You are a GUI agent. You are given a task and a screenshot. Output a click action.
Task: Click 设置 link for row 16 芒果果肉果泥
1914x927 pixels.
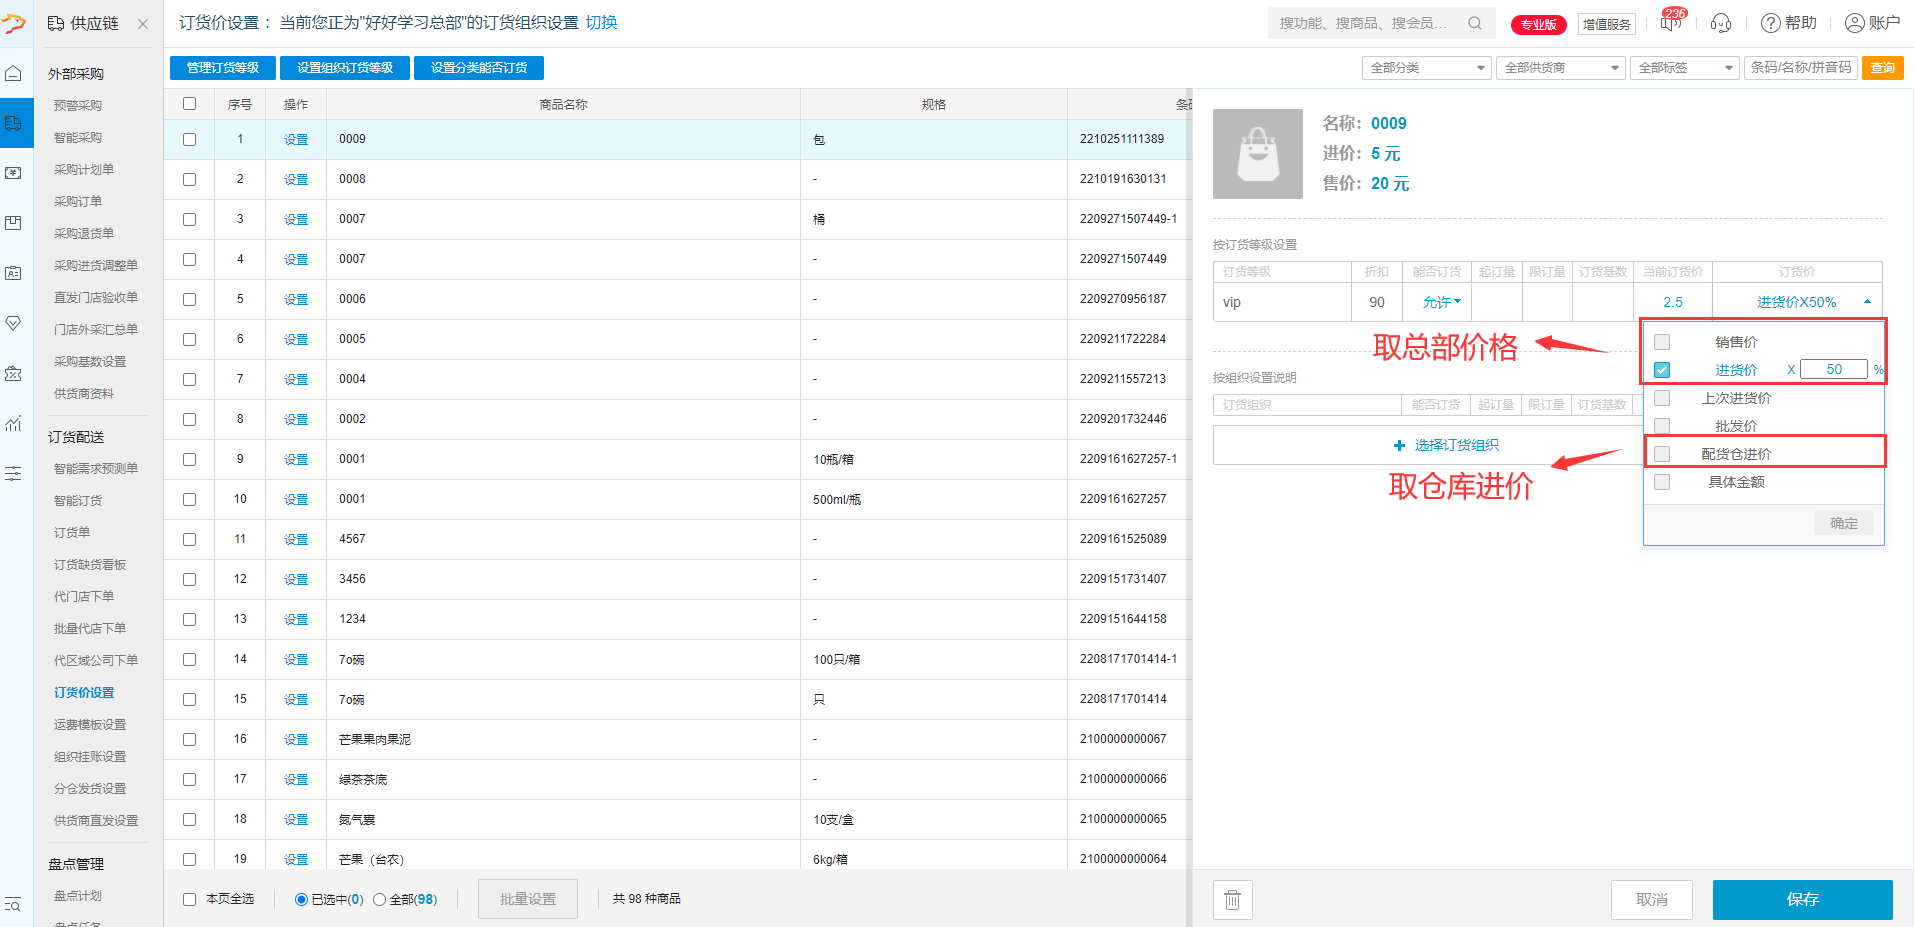coord(296,740)
